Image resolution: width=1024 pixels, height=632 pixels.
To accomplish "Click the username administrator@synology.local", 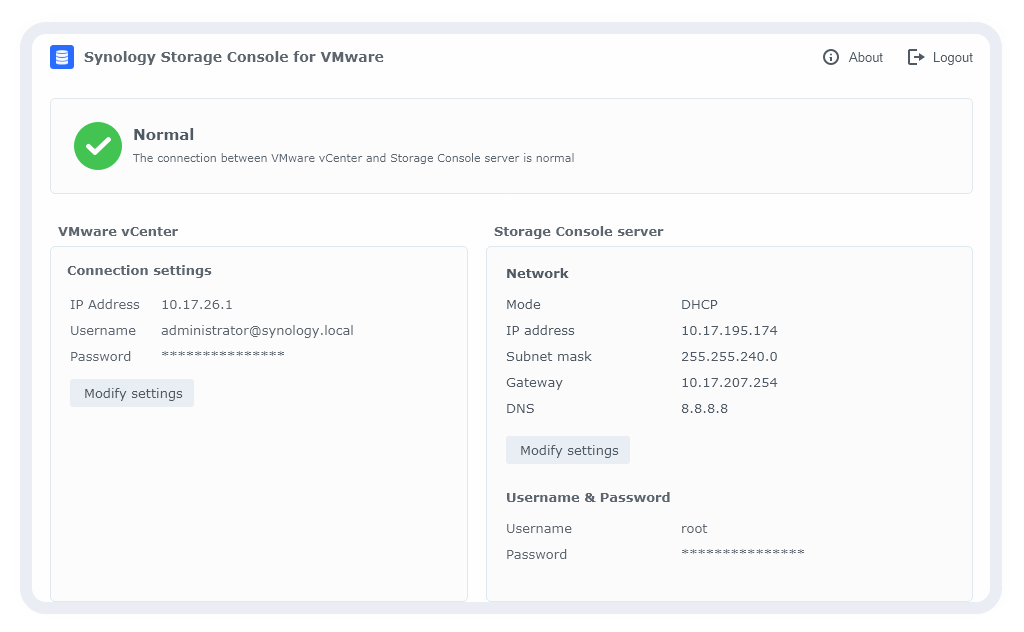I will point(257,330).
